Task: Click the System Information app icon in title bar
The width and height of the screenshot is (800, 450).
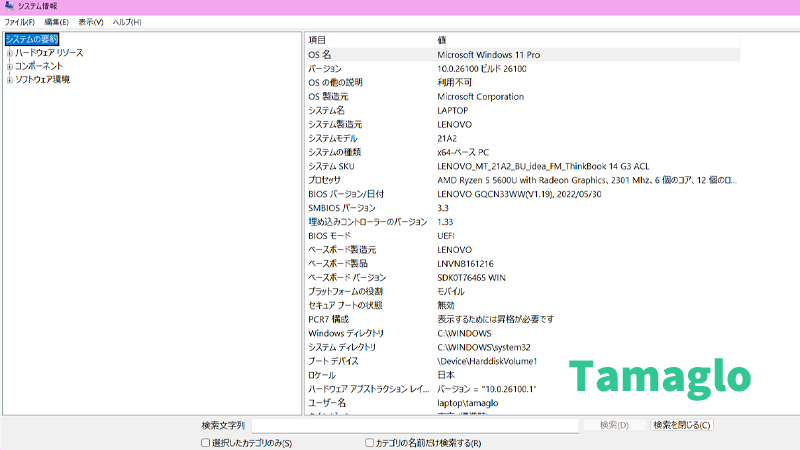Action: coord(9,7)
